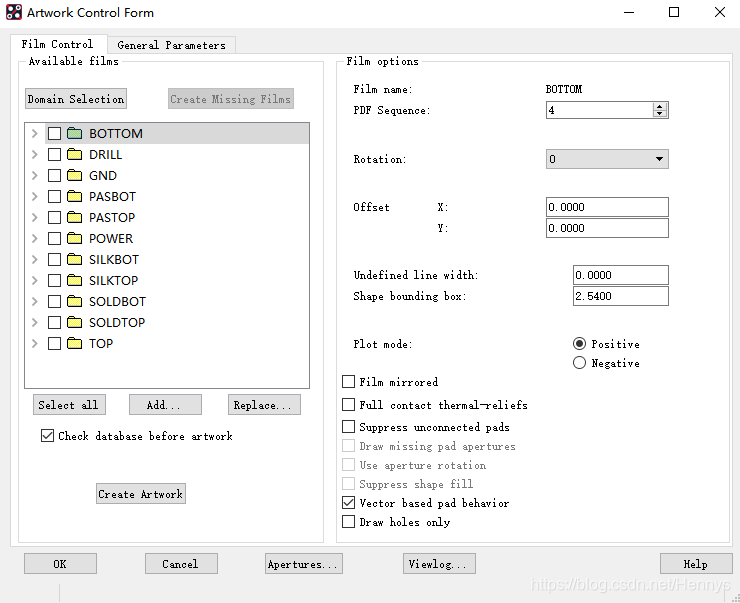Select the Negative plot mode radio button
This screenshot has height=603, width=740.
[580, 363]
